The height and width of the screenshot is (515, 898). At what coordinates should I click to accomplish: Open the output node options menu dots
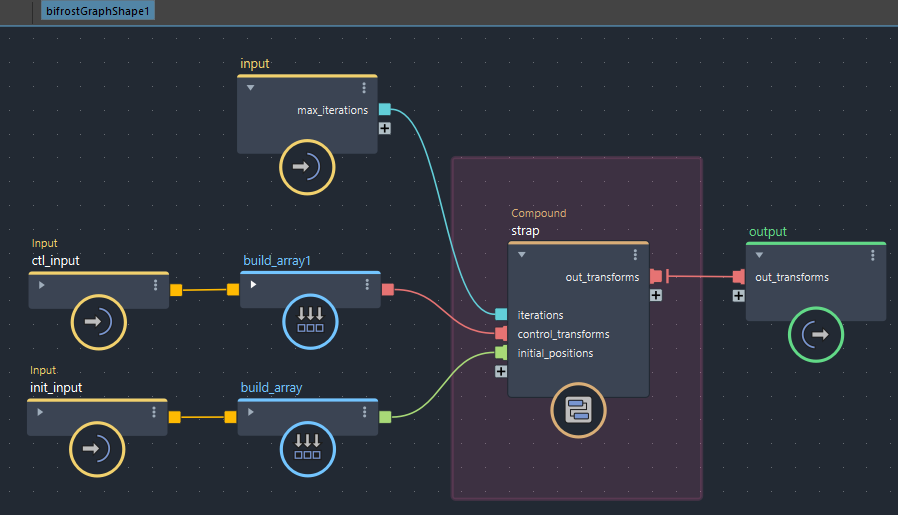pos(872,255)
